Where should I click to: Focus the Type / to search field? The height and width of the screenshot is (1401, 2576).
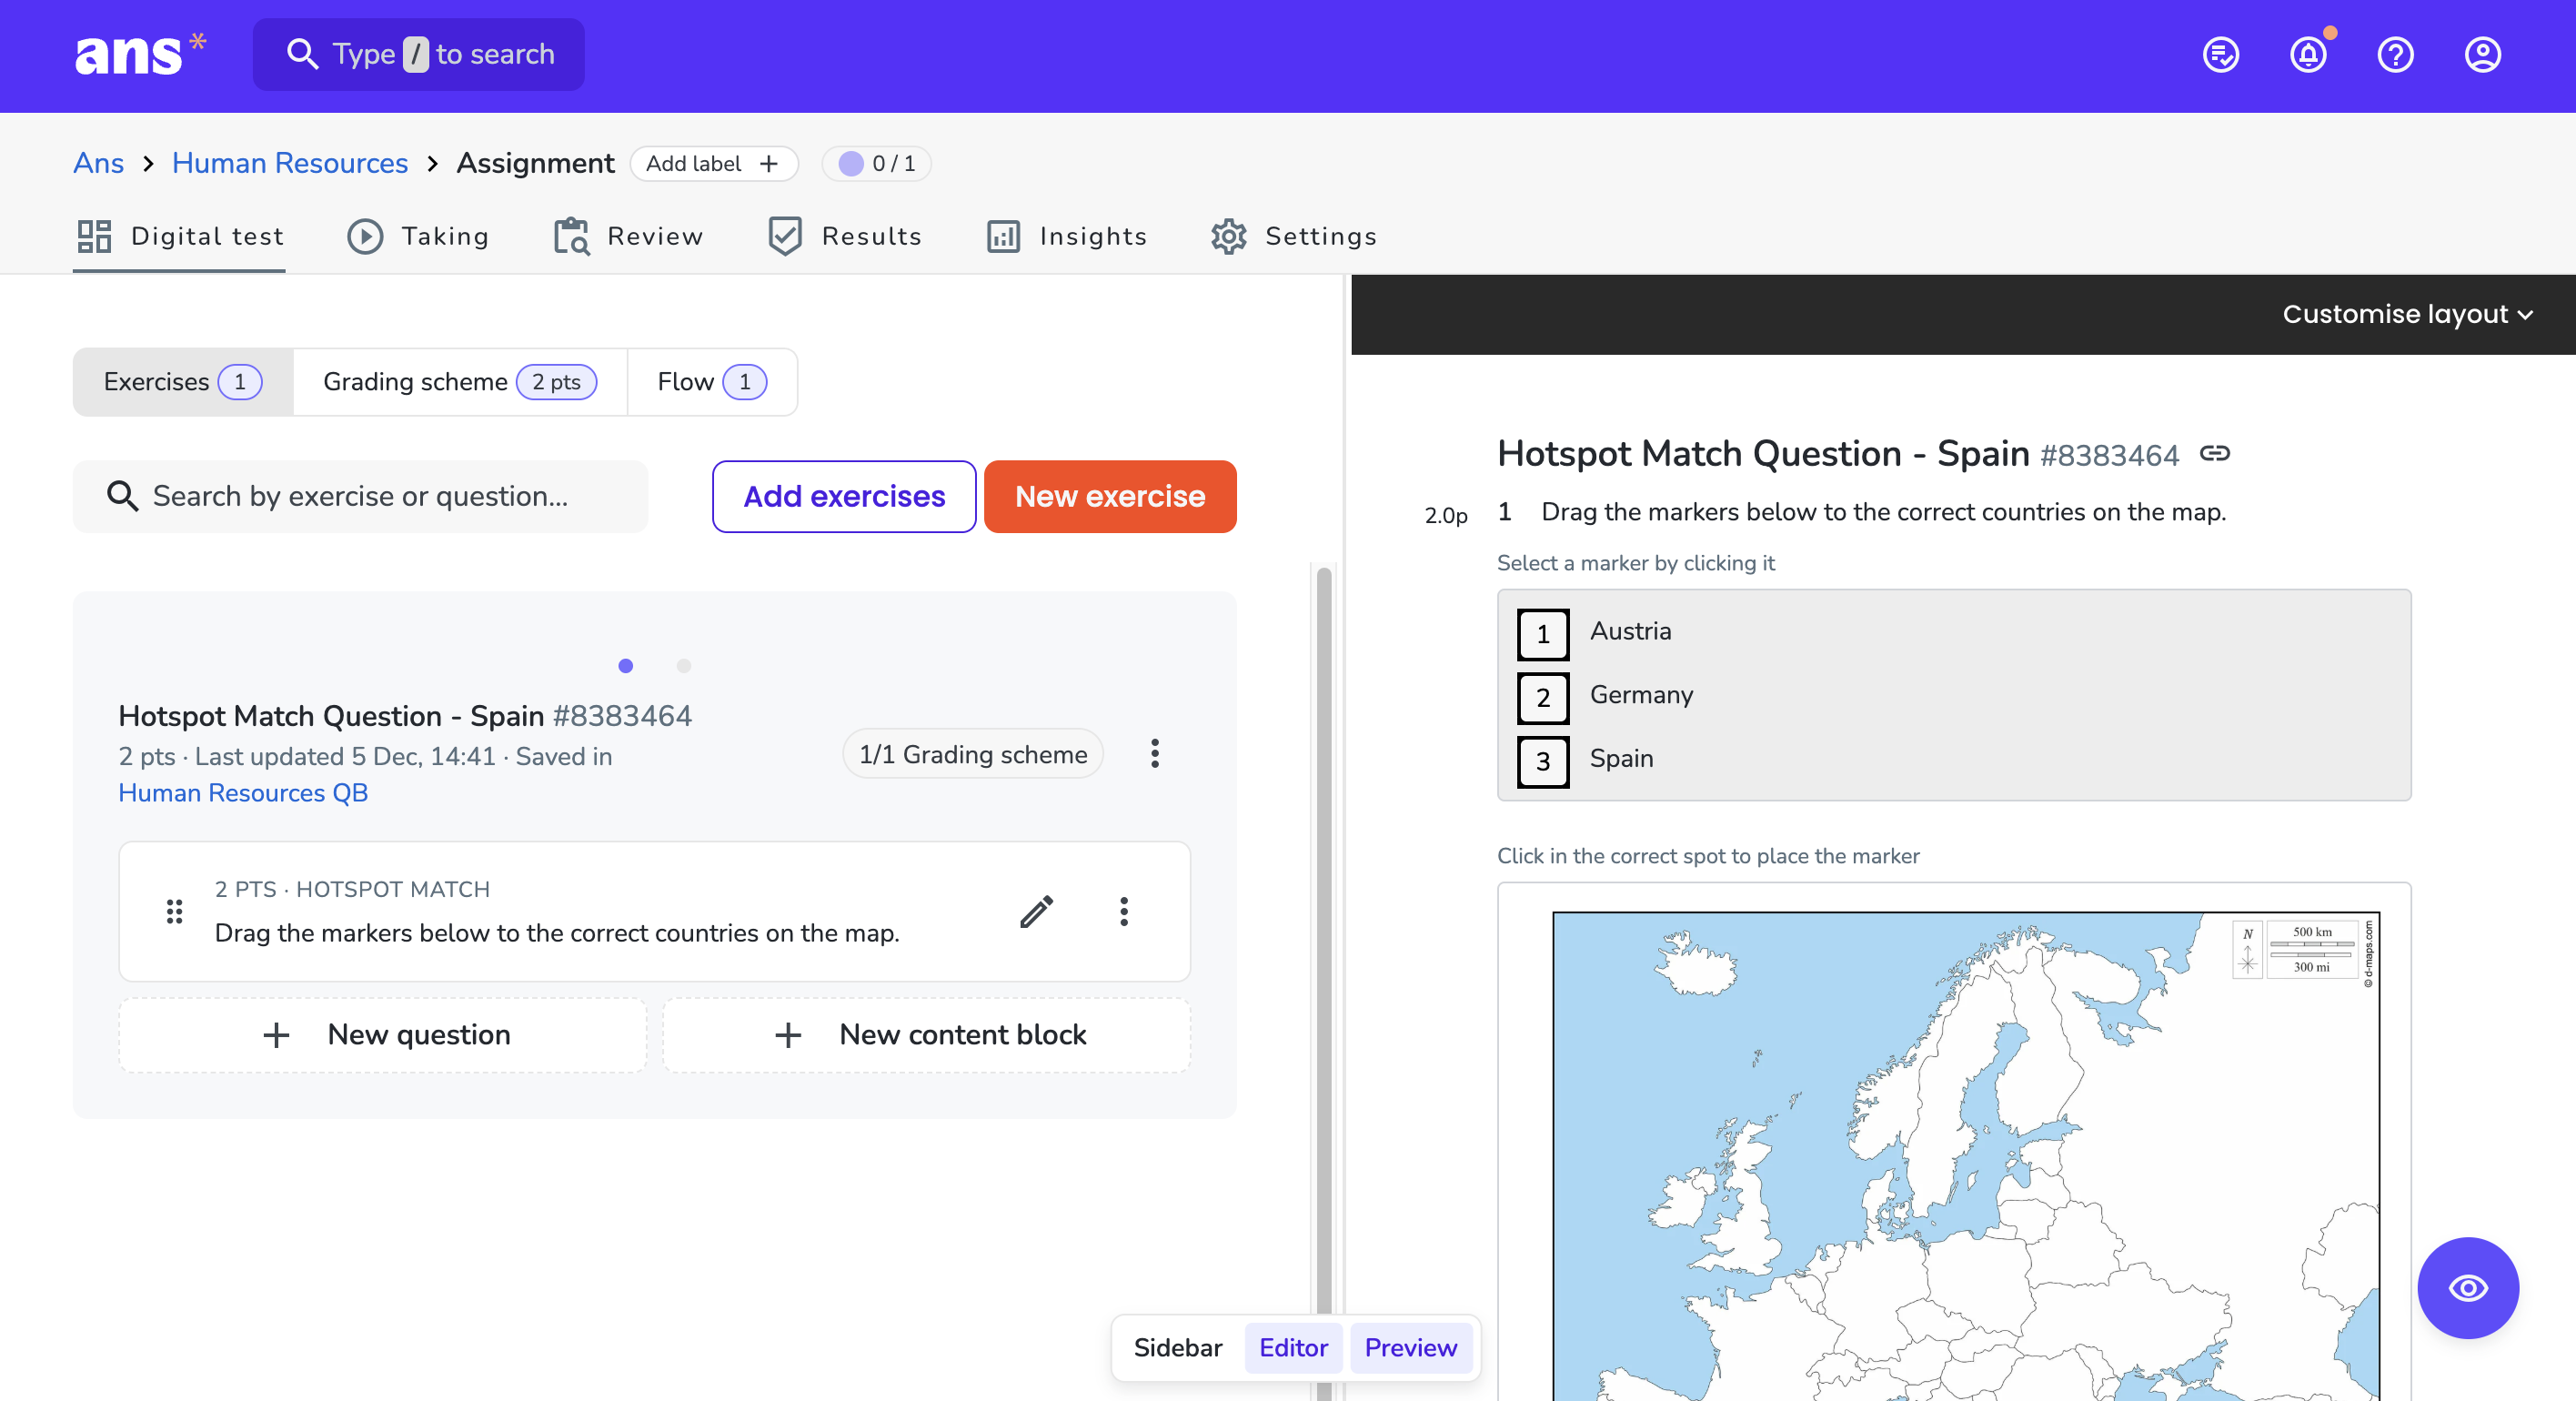(418, 54)
